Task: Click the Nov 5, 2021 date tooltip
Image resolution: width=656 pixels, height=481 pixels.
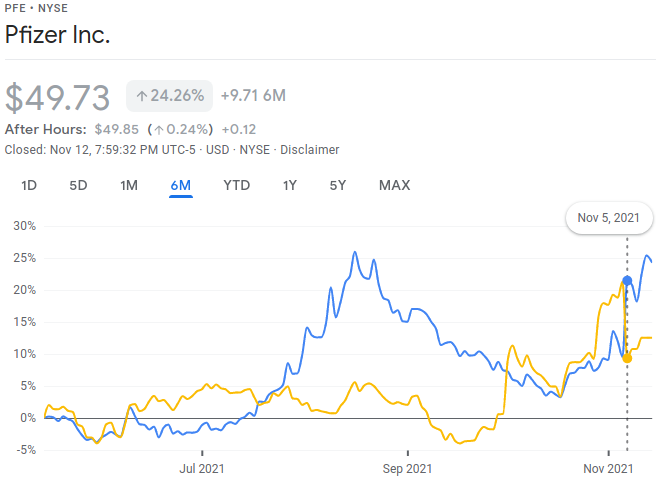Action: (609, 218)
